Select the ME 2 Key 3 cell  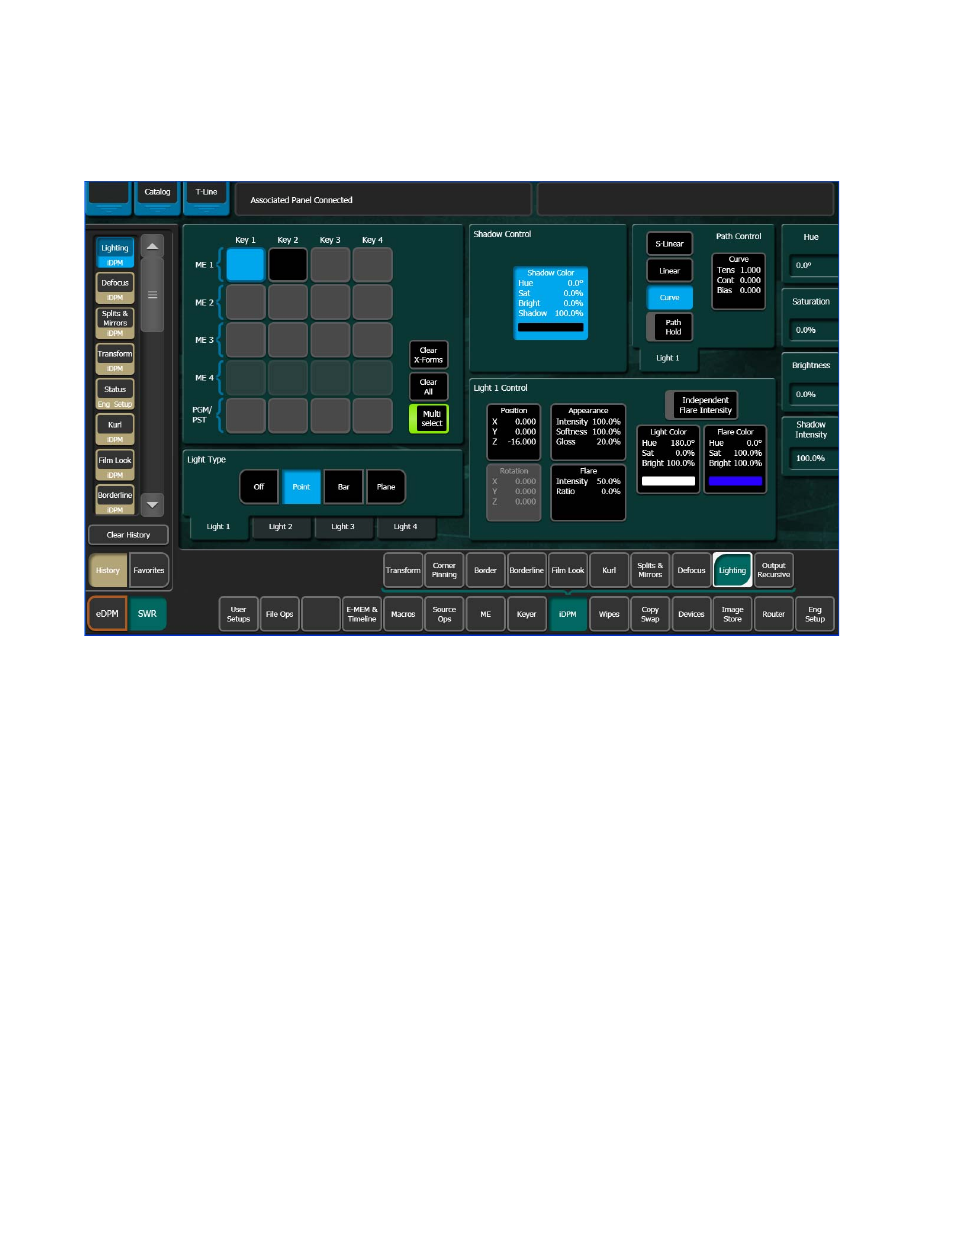pos(330,302)
